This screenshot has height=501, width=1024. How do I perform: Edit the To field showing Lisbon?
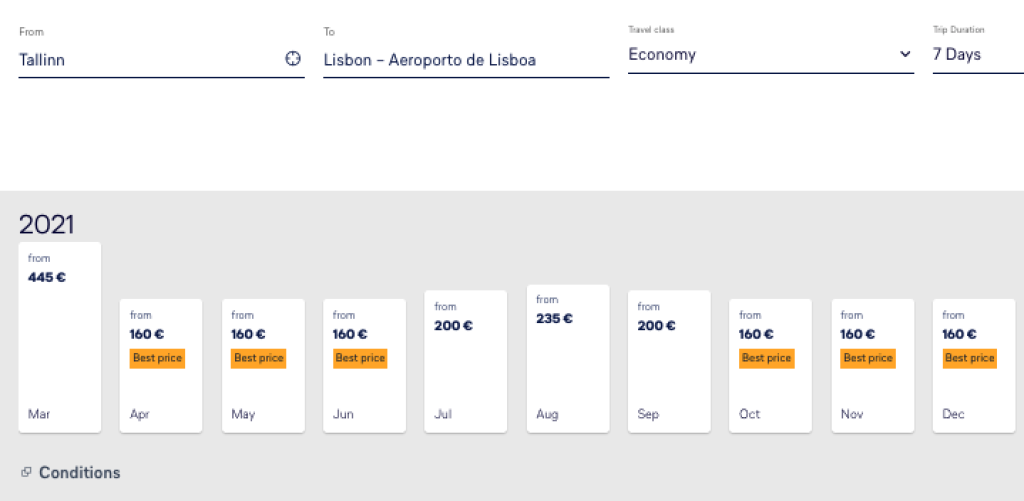coord(465,60)
